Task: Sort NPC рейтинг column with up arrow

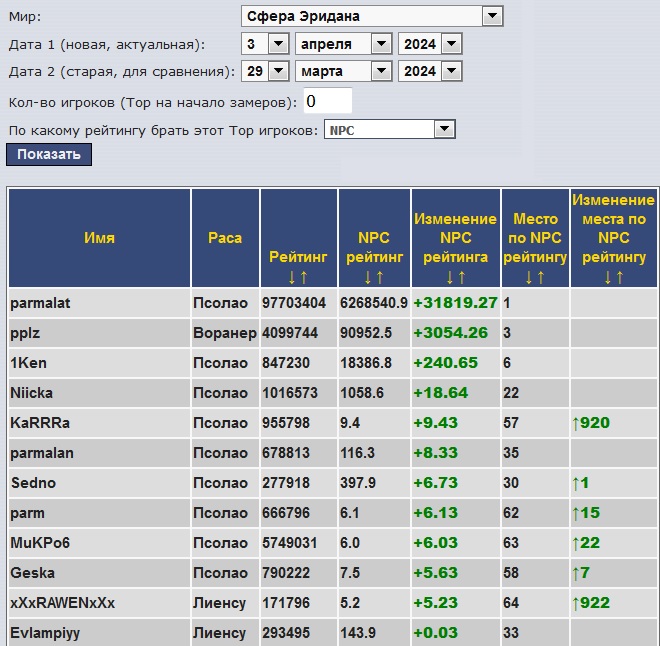Action: [380, 277]
